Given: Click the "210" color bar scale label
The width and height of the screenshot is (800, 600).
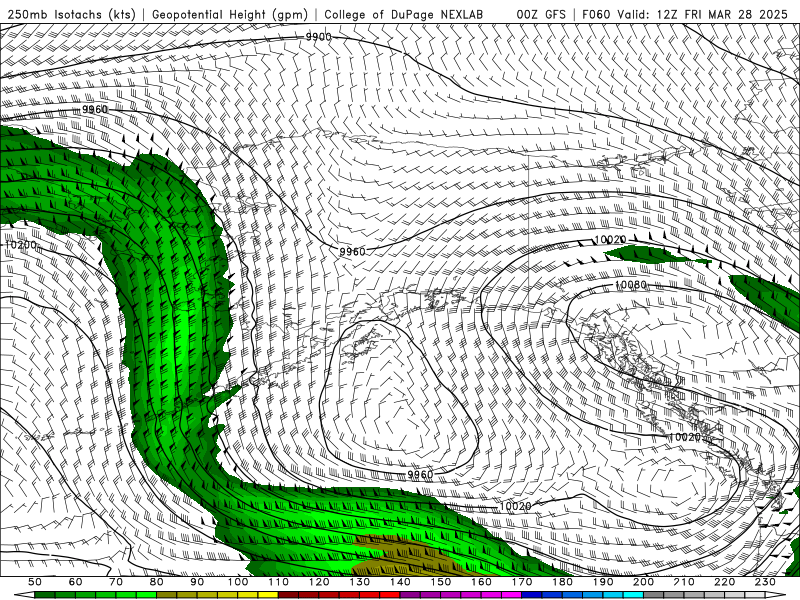Looking at the screenshot, I should [684, 582].
